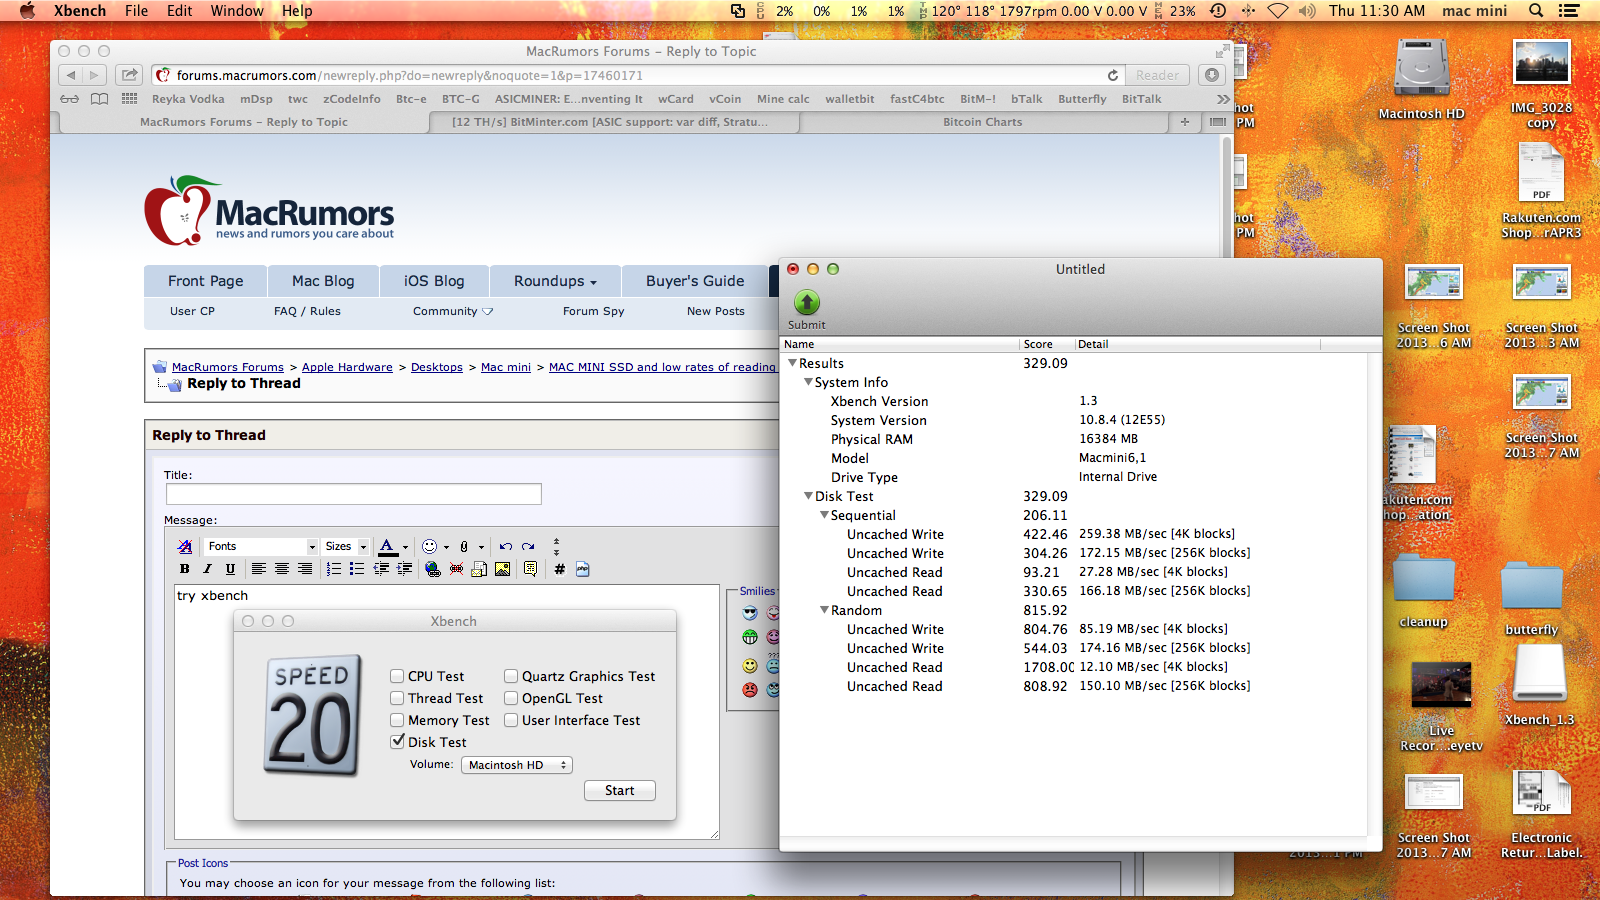Viewport: 1600px width, 900px height.
Task: Insert an unordered bullet list
Action: pyautogui.click(x=357, y=569)
